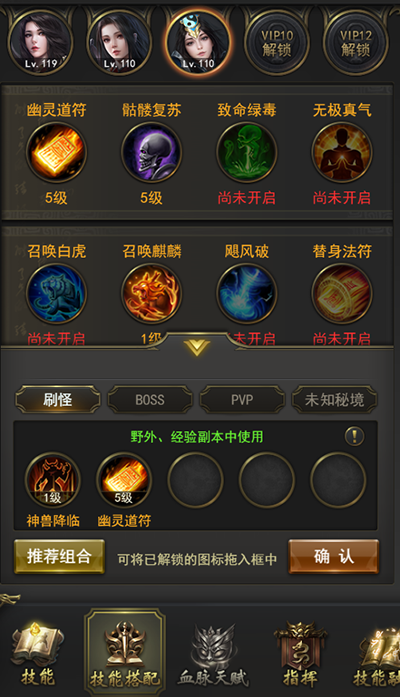Image resolution: width=400 pixels, height=697 pixels.
Task: Select the VIP10 解锁 locked hero slot
Action: pos(277,42)
